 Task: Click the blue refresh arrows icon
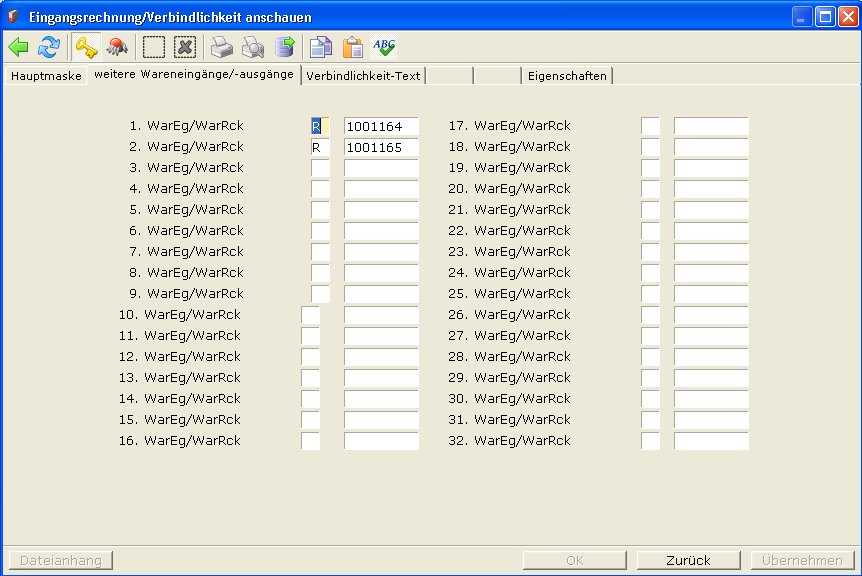pyautogui.click(x=49, y=47)
